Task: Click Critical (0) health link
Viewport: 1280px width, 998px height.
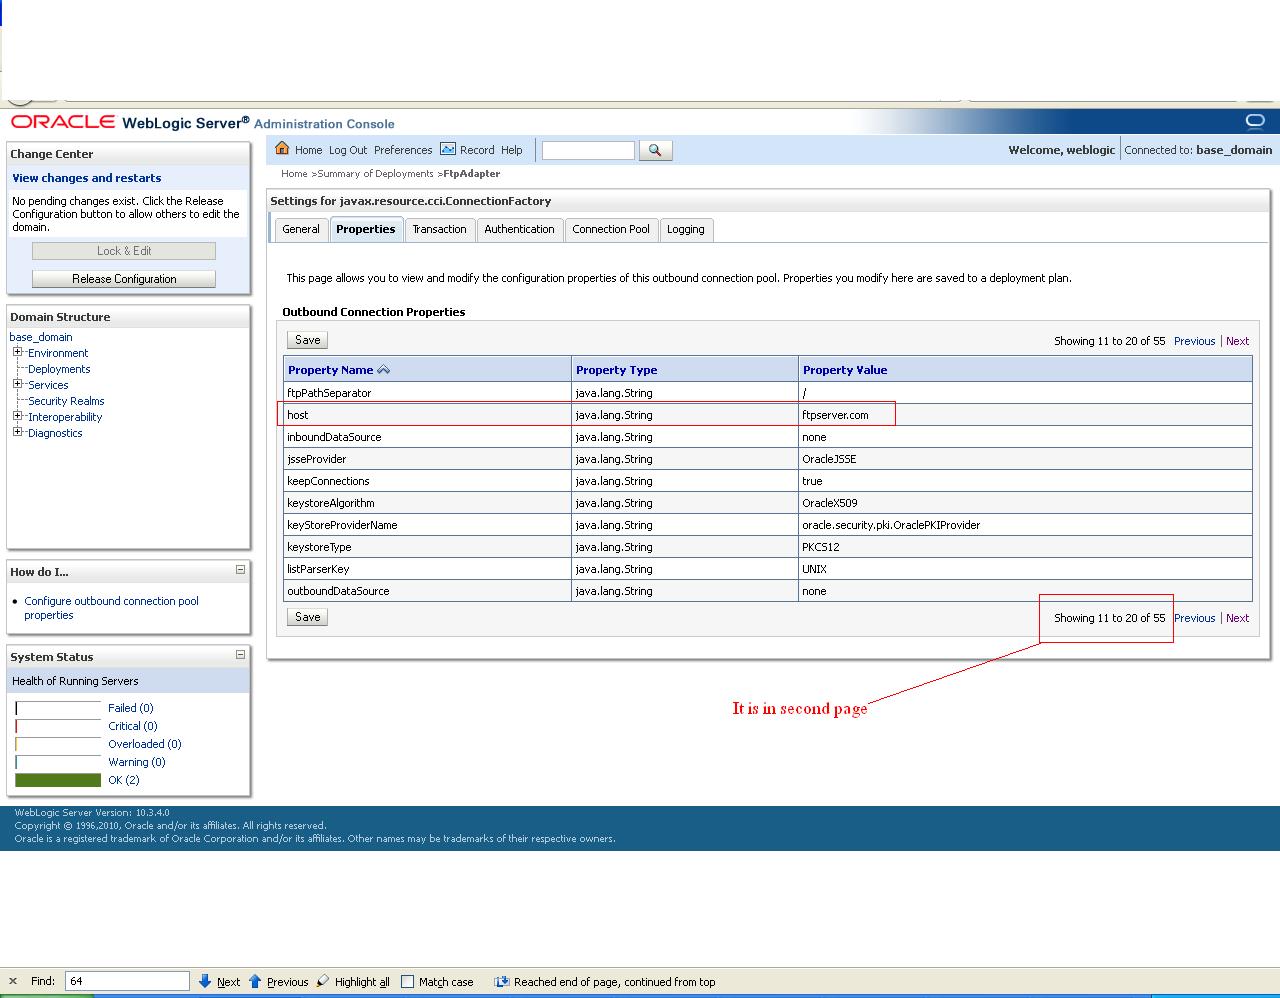Action: click(132, 726)
